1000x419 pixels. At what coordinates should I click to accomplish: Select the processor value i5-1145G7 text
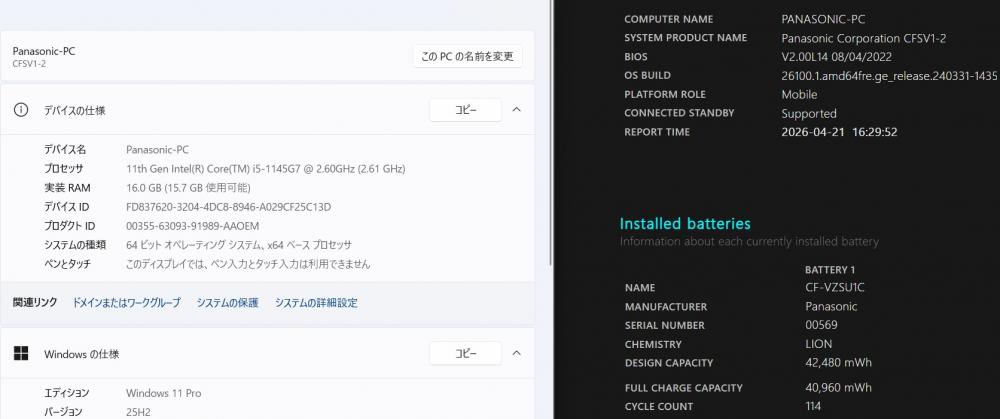(x=266, y=169)
